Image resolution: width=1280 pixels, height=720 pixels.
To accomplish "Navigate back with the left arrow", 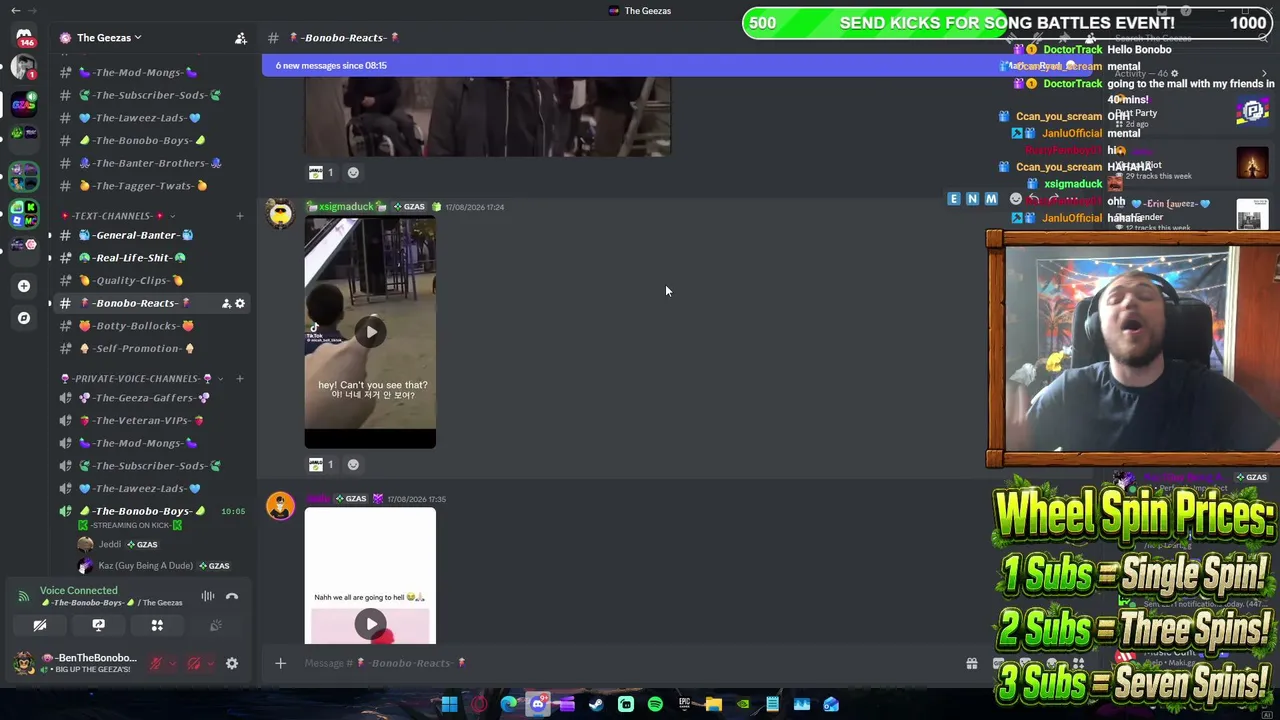I will pos(15,11).
